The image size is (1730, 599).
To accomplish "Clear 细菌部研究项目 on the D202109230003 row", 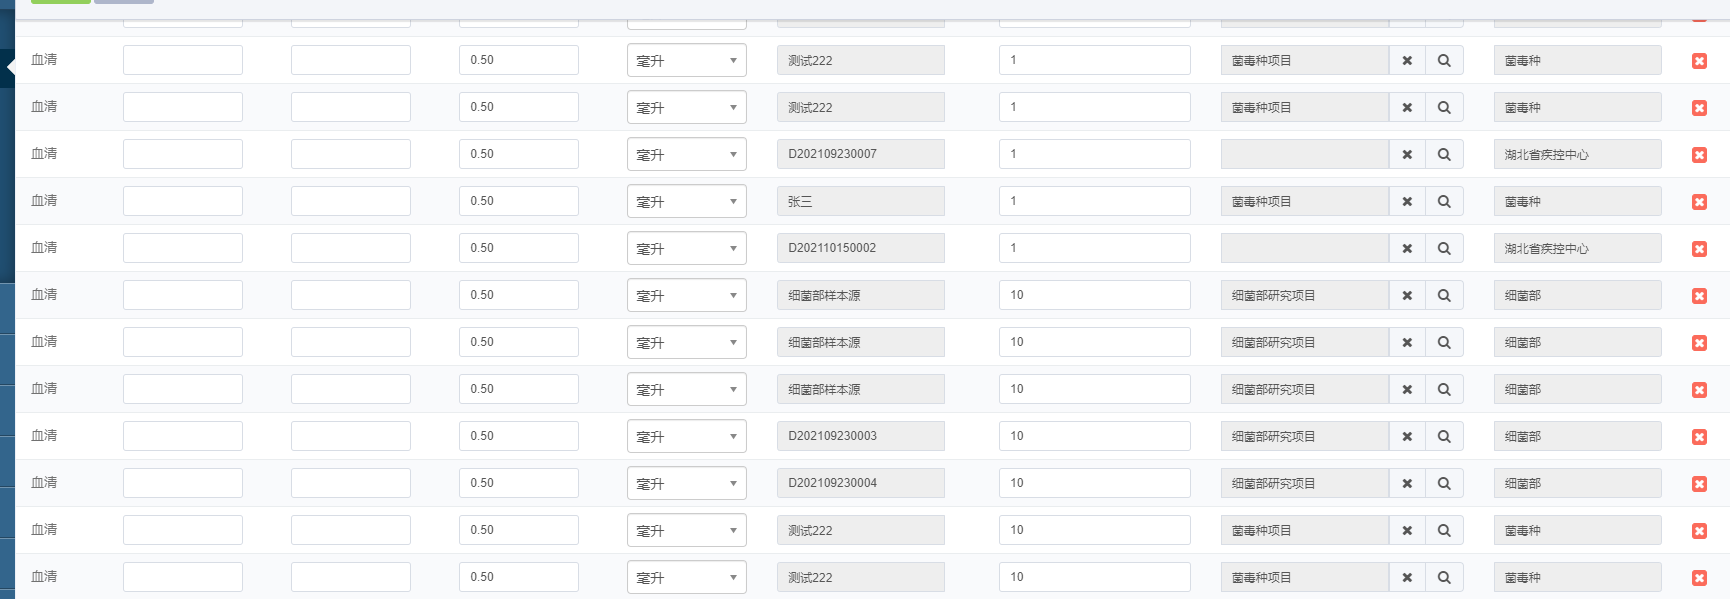I will [1407, 436].
